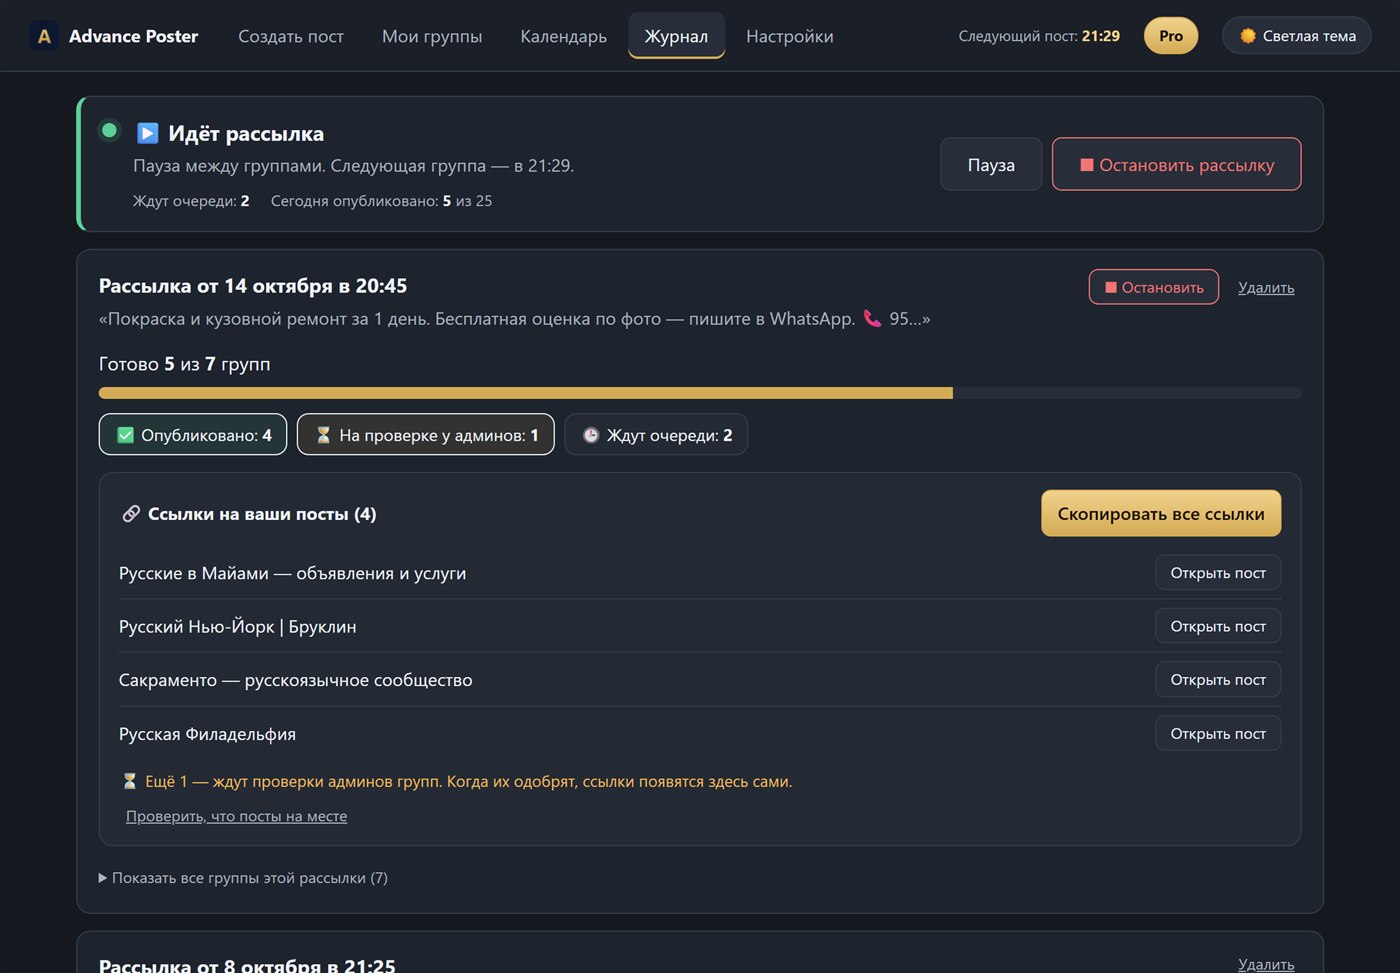Click Скопировать все ссылки button

tap(1161, 513)
